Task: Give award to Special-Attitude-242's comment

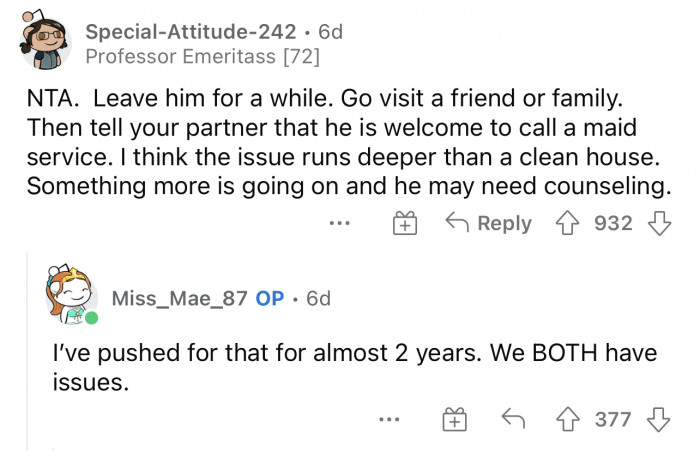Action: pos(404,224)
